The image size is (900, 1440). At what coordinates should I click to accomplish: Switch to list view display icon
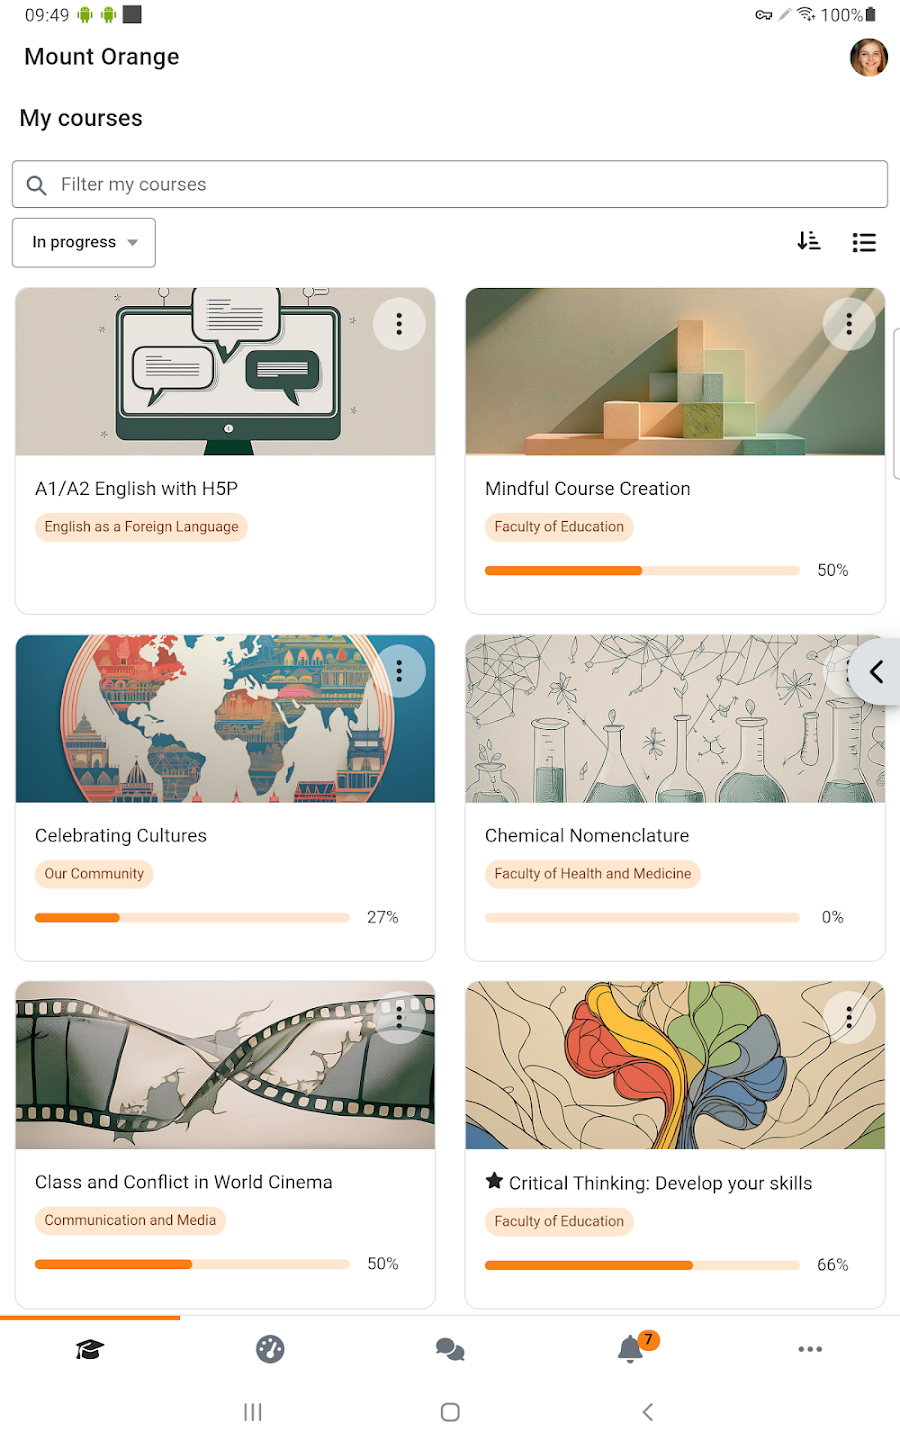tap(864, 242)
